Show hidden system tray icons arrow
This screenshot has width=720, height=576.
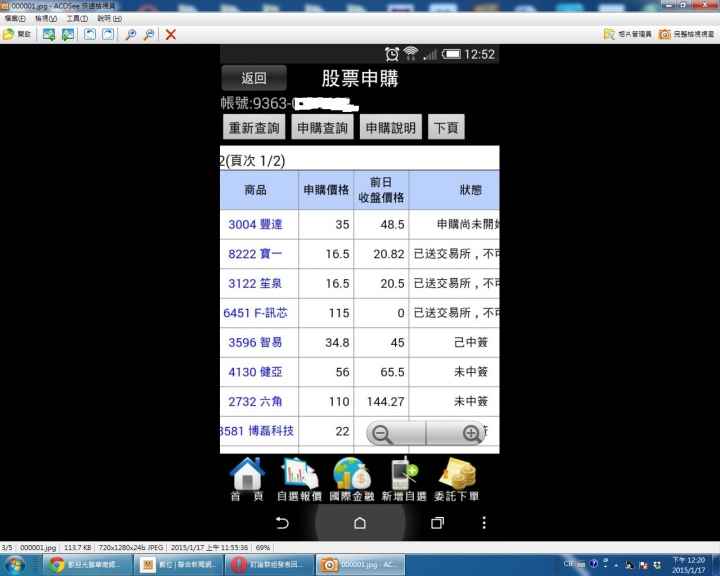(x=616, y=565)
